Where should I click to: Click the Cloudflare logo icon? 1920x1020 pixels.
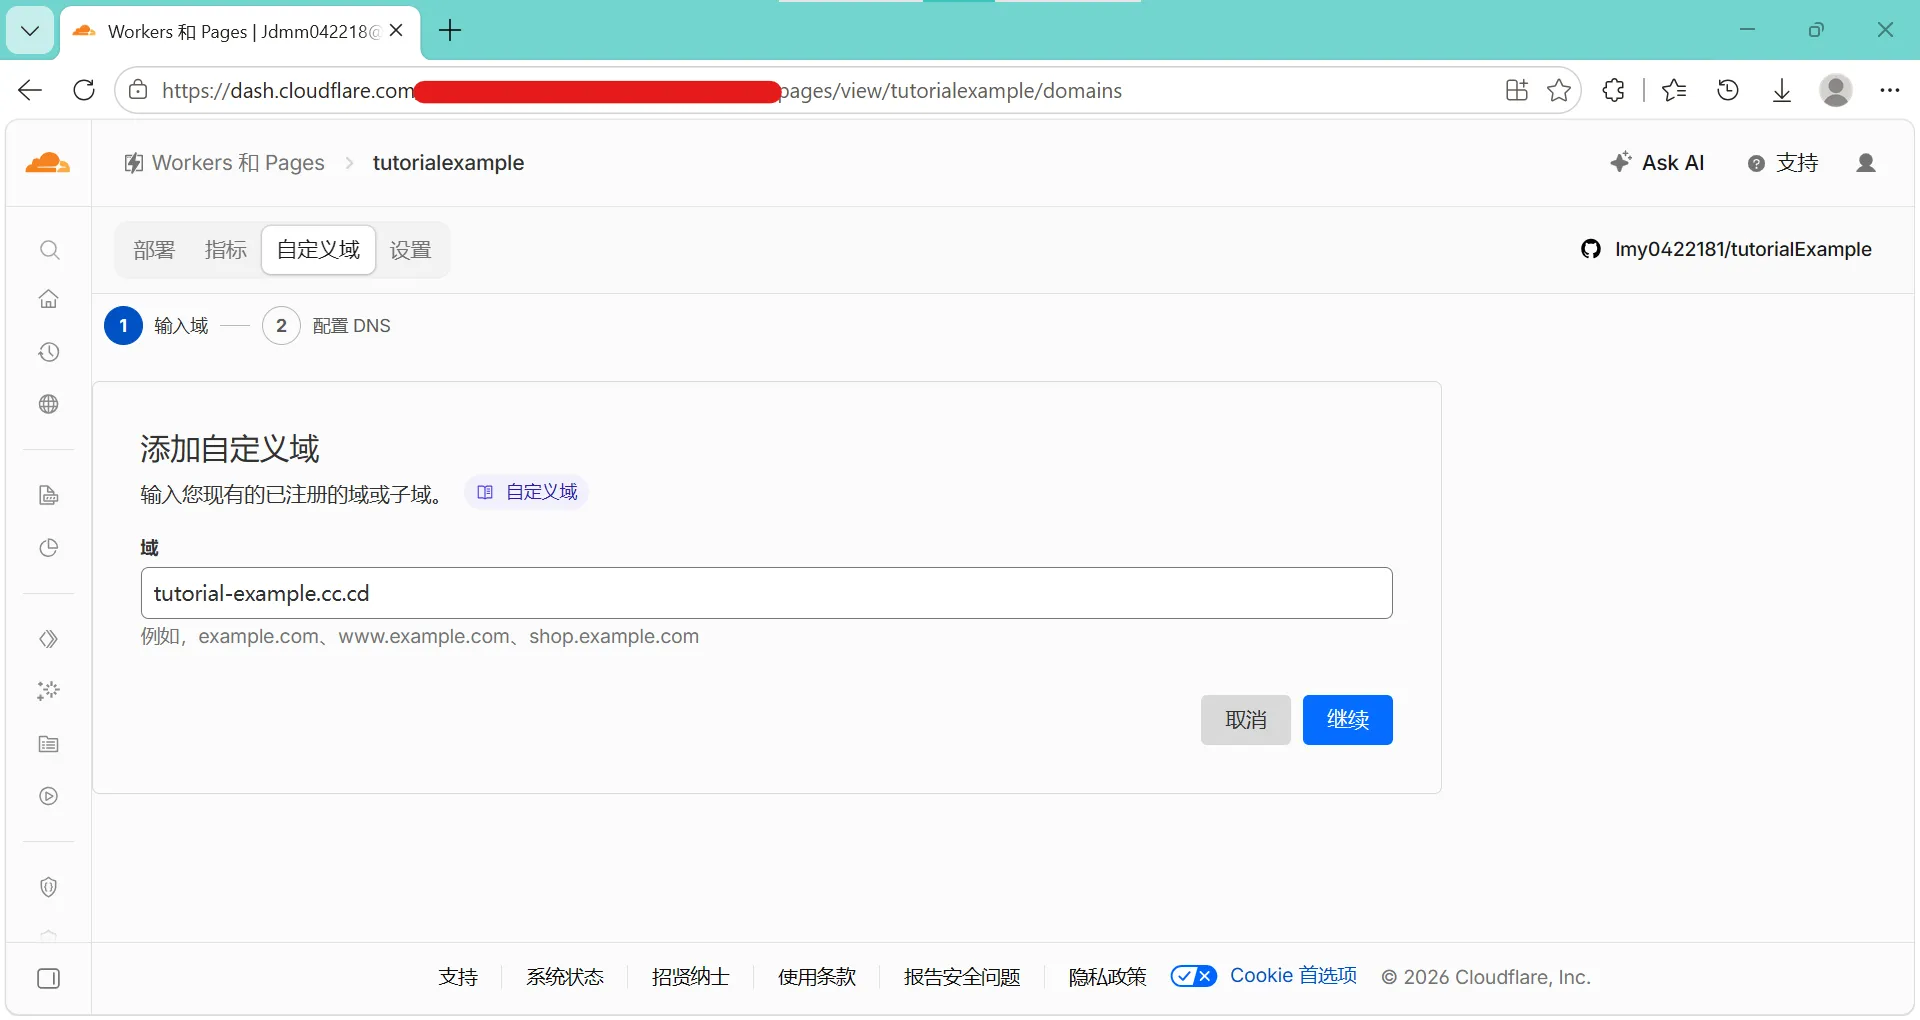point(48,163)
